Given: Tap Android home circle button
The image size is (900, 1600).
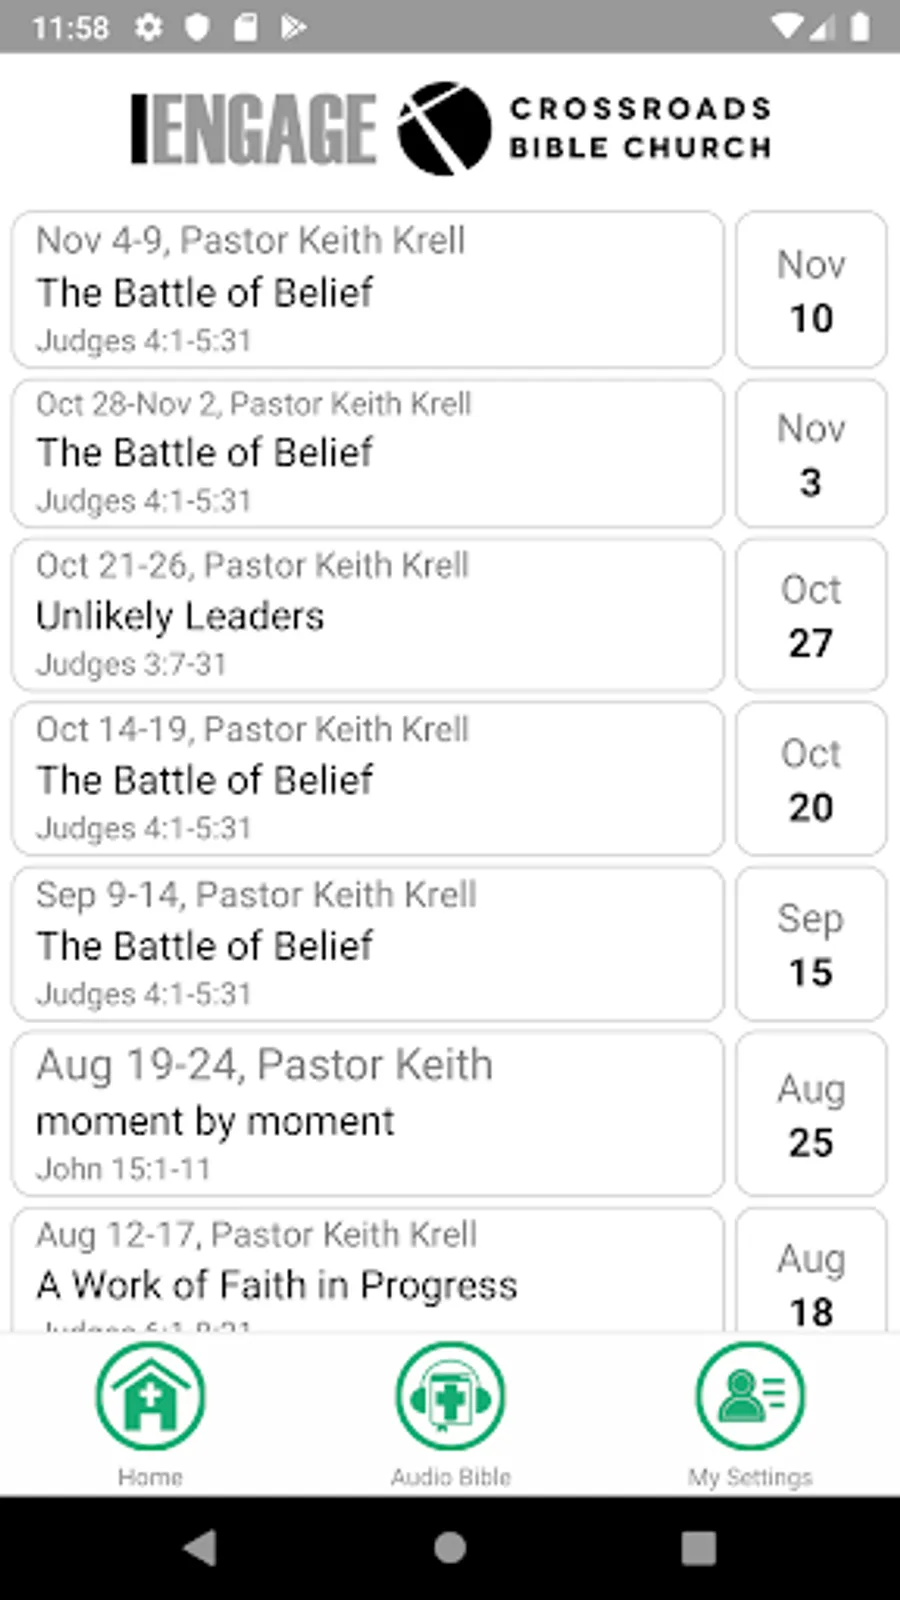Looking at the screenshot, I should coord(450,1547).
